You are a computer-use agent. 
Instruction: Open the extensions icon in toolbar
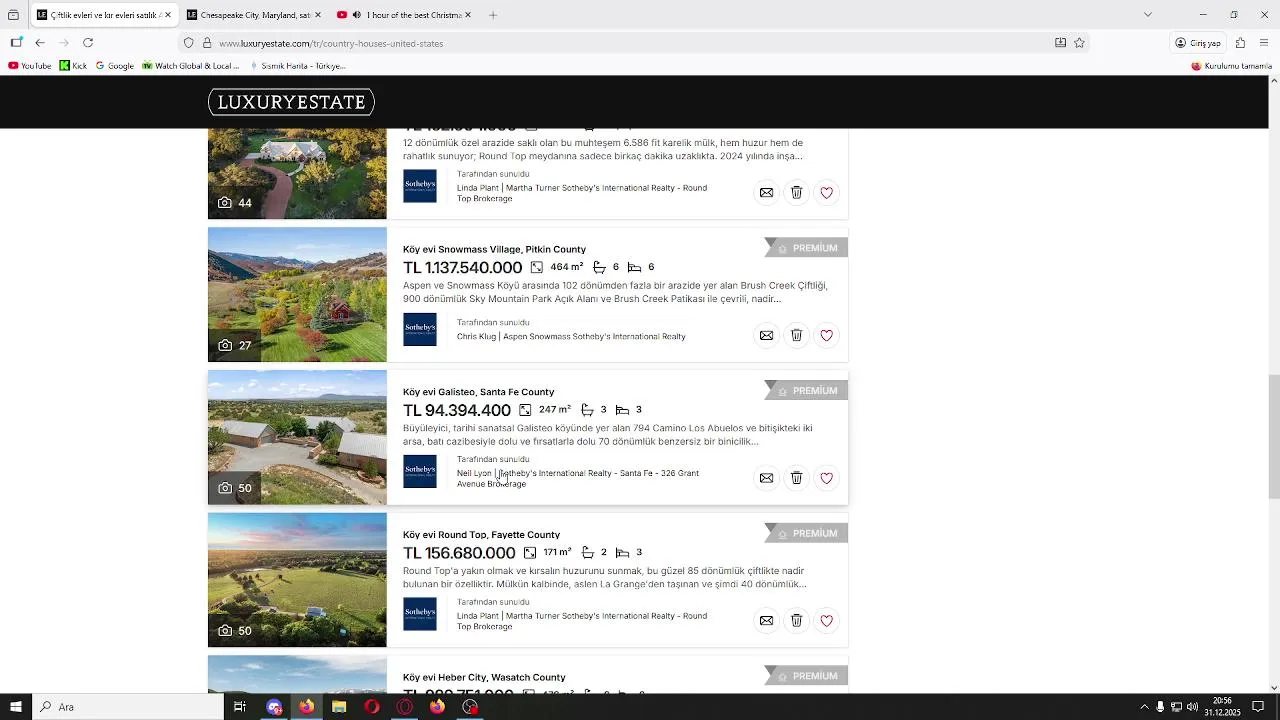coord(1240,43)
